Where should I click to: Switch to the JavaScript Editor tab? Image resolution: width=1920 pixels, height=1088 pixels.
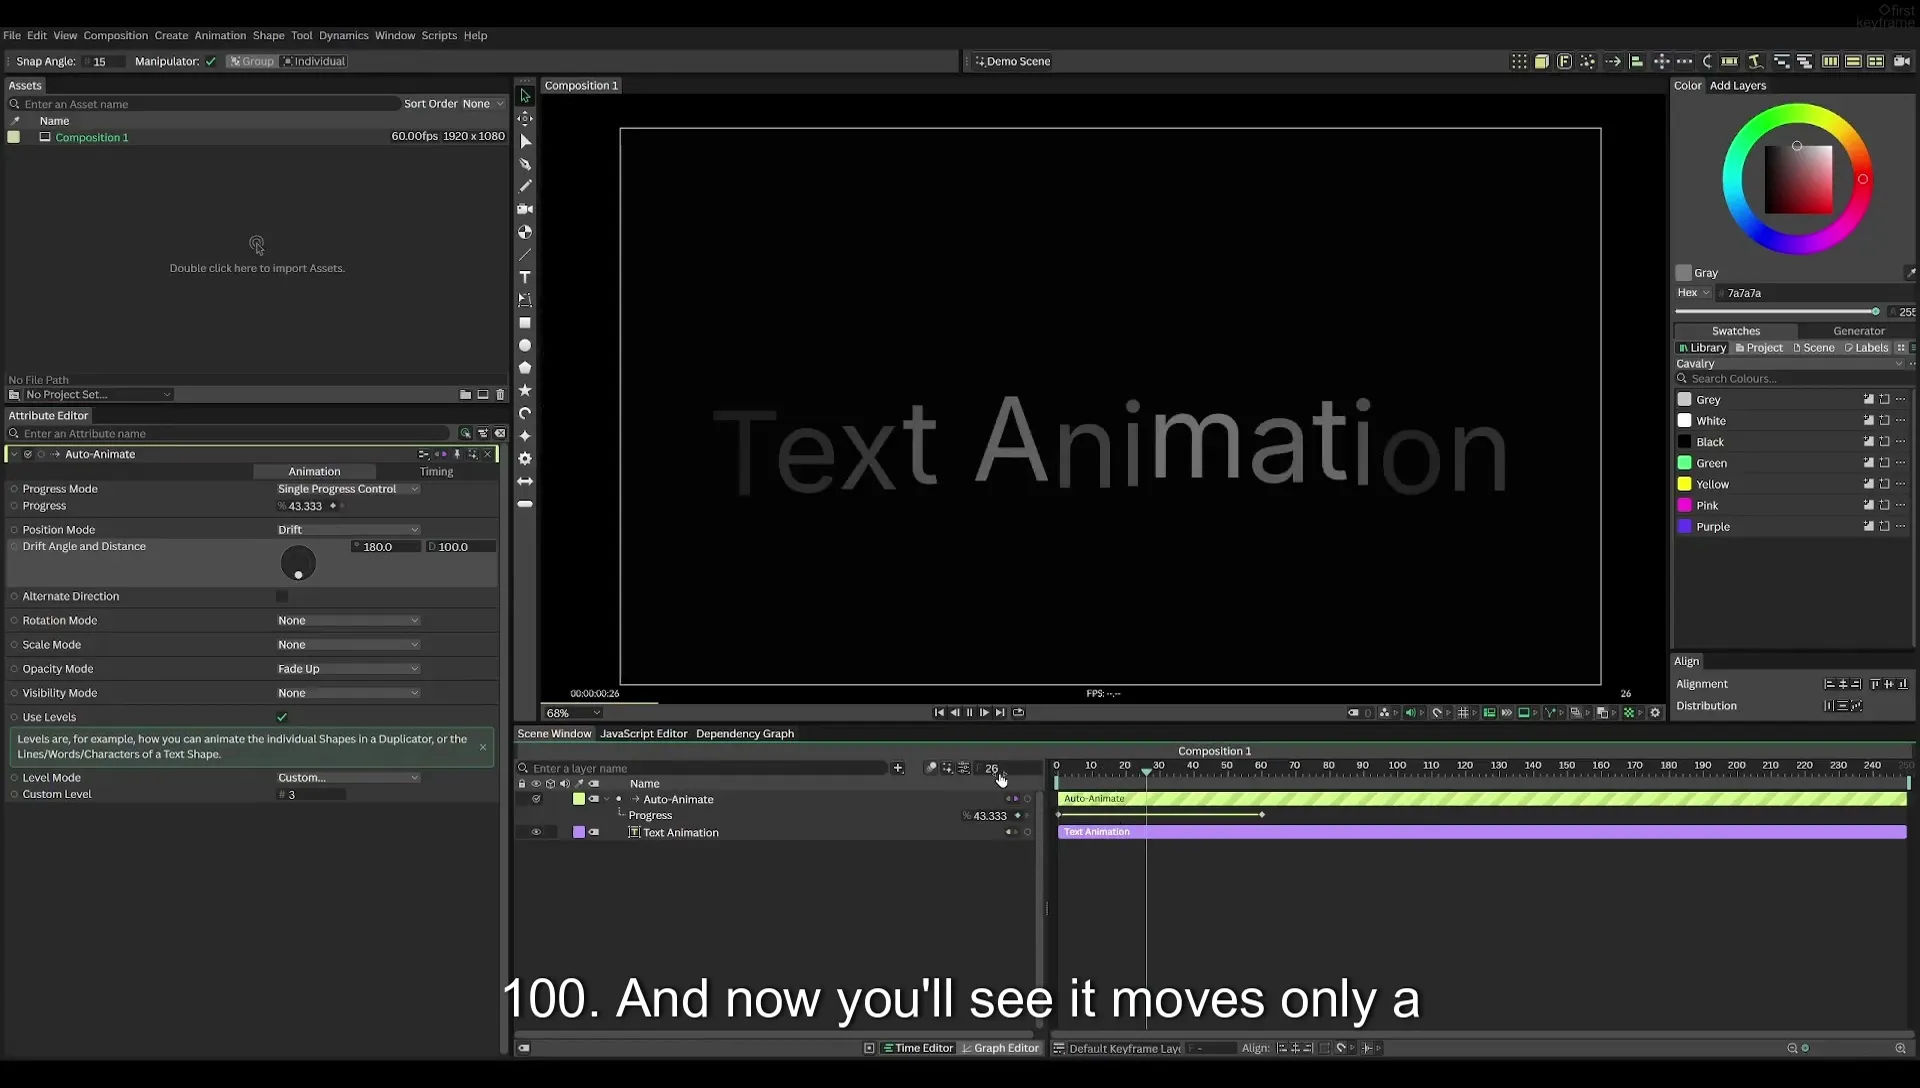tap(643, 734)
